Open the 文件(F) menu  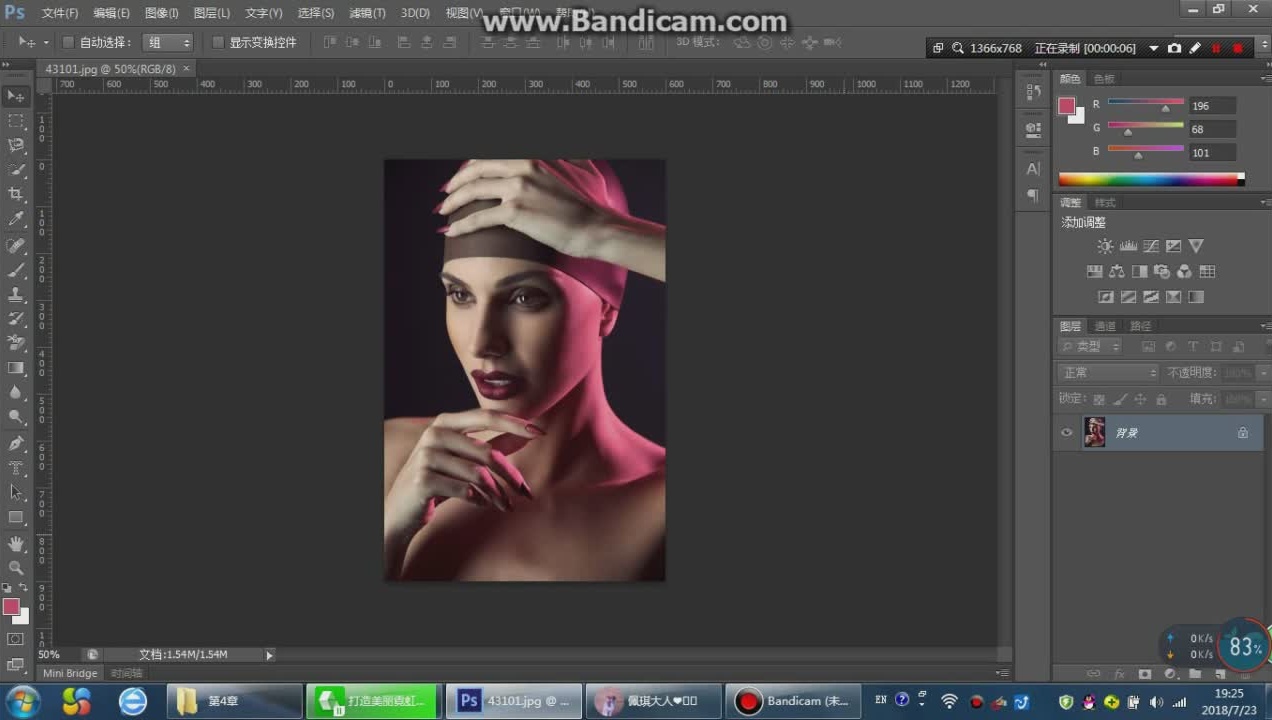pos(60,13)
